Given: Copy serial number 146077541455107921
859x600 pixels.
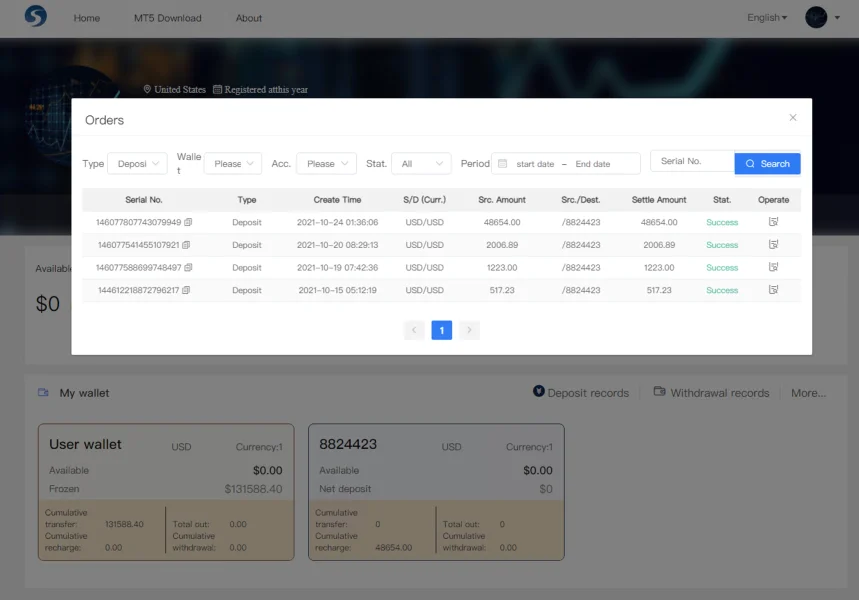Looking at the screenshot, I should (x=186, y=245).
